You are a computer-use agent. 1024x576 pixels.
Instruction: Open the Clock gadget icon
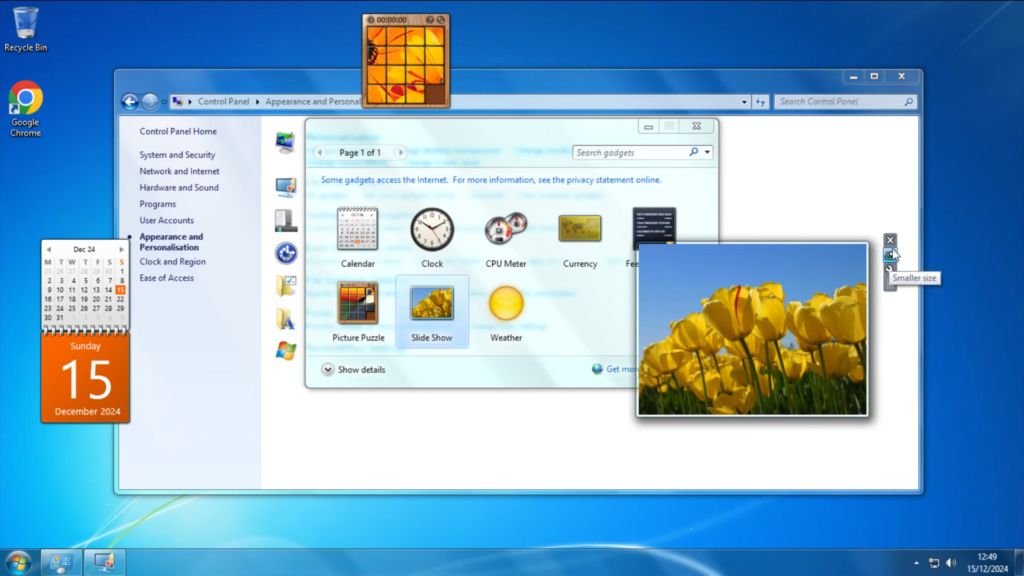(x=432, y=230)
